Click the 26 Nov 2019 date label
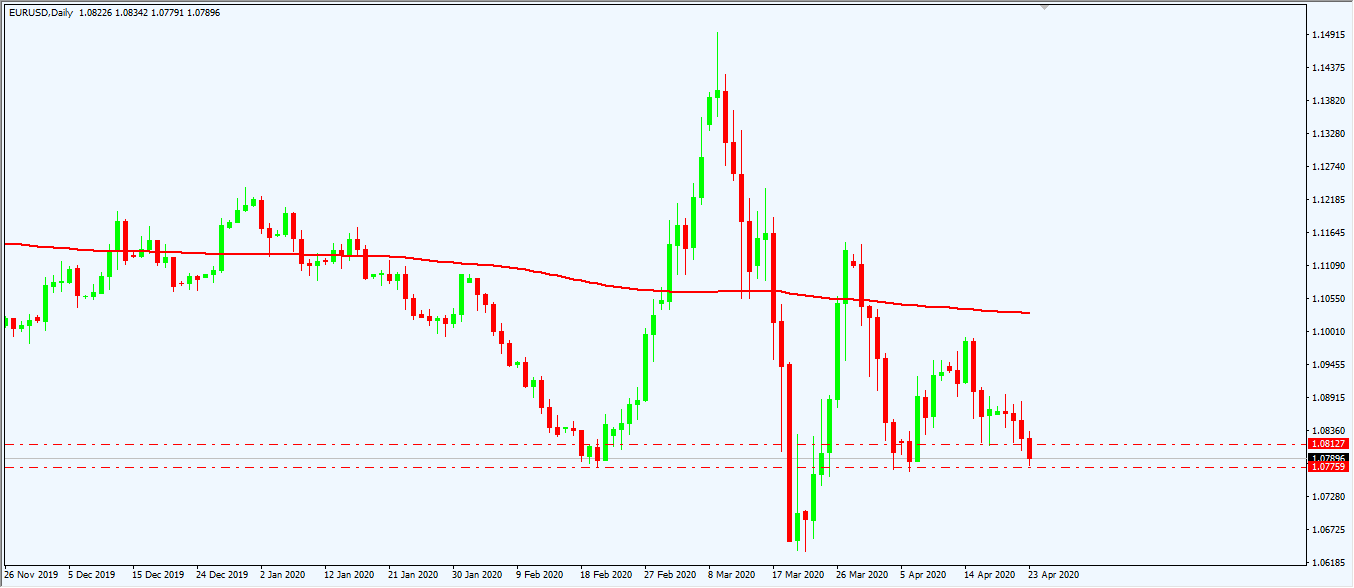Image resolution: width=1354 pixels, height=588 pixels. click(31, 575)
